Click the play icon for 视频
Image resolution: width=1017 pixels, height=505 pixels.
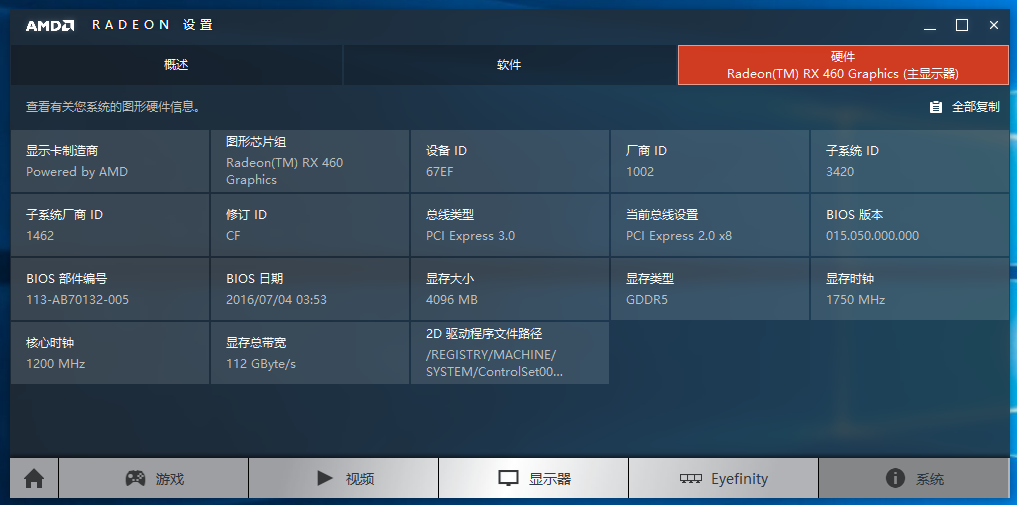coord(325,478)
